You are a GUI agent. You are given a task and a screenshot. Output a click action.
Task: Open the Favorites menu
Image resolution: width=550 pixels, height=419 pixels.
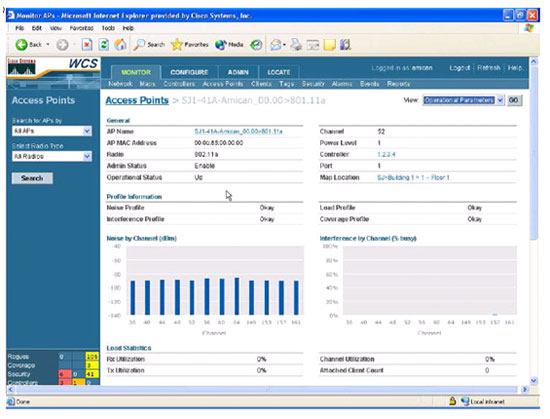[x=81, y=28]
